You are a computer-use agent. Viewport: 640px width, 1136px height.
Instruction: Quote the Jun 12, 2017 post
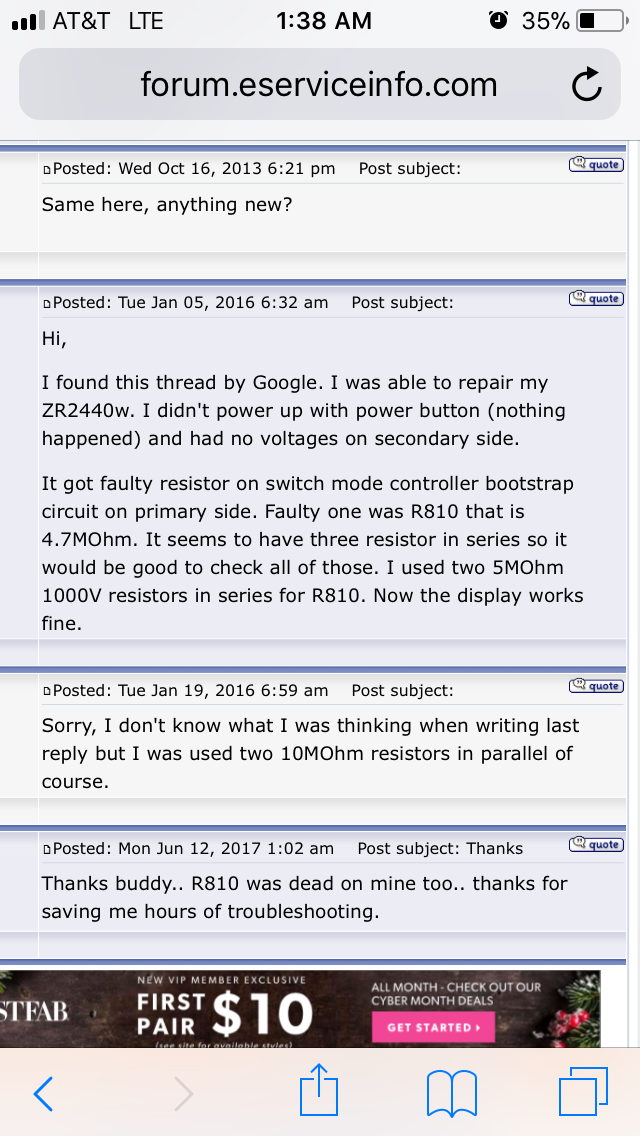pyautogui.click(x=596, y=844)
